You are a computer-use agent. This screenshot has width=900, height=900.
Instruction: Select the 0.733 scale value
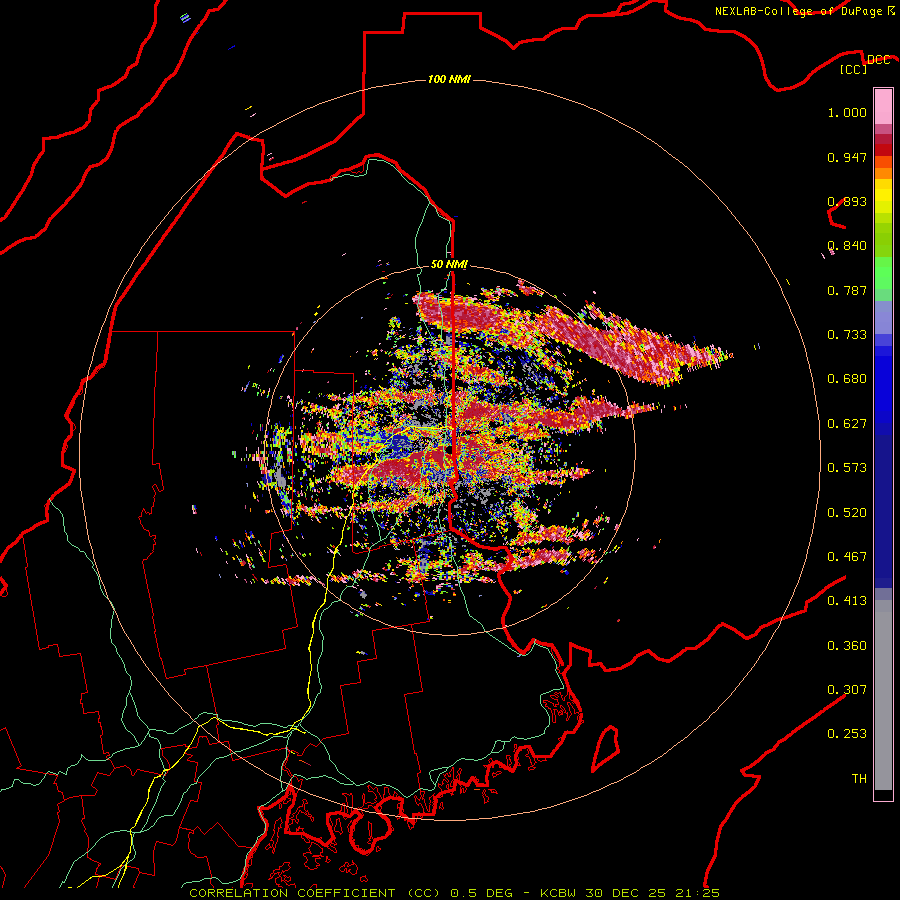(x=847, y=335)
